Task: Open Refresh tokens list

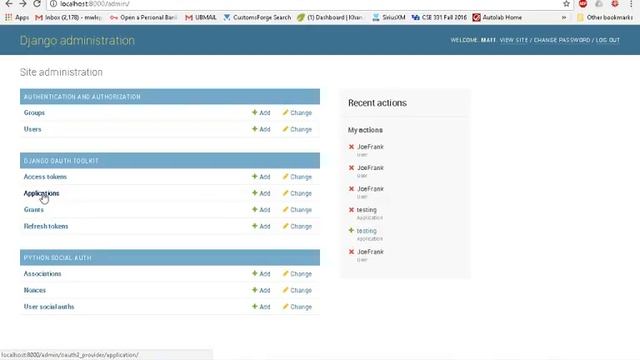Action: point(46,226)
